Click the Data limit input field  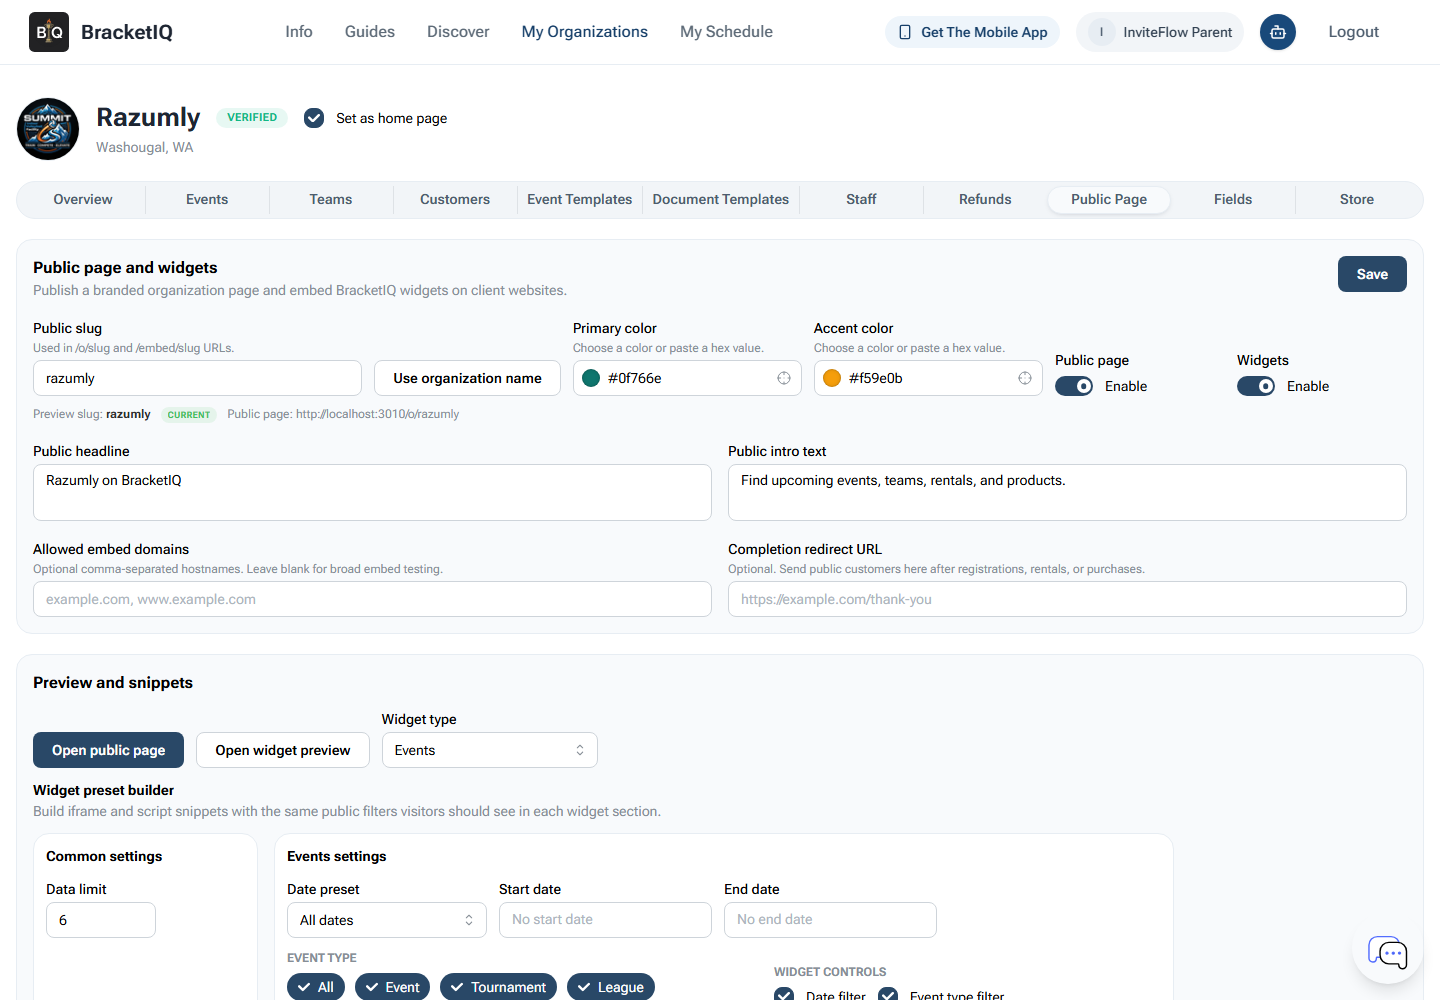click(x=101, y=920)
